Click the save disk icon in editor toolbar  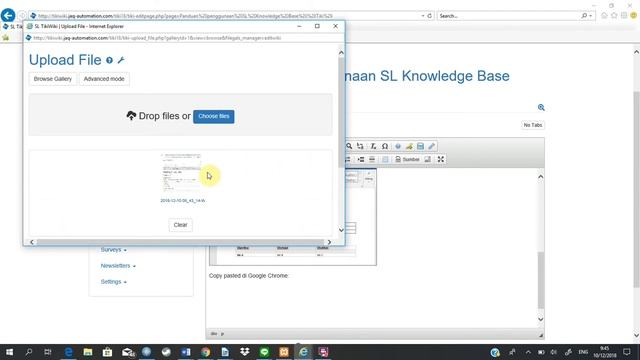420,146
